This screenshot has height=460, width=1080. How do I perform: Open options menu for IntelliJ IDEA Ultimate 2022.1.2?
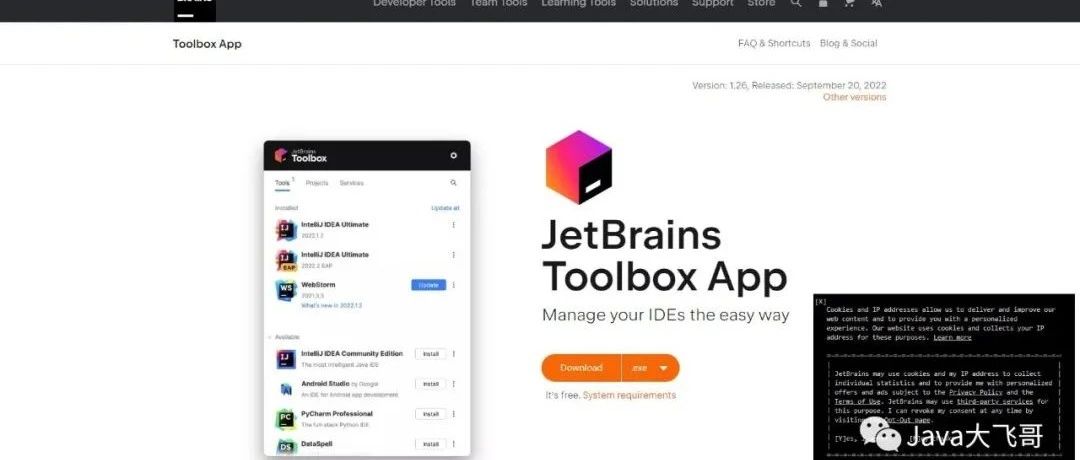click(453, 225)
